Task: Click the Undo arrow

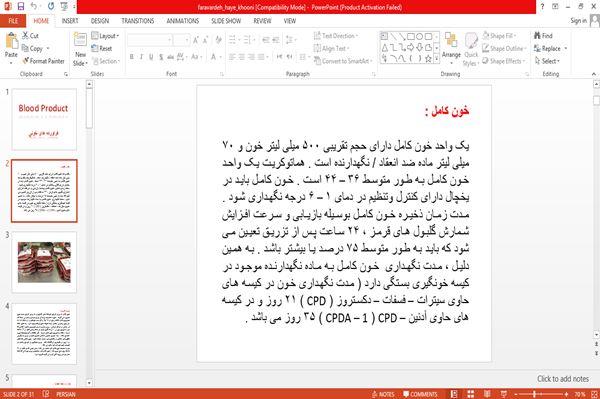Action: click(34, 7)
